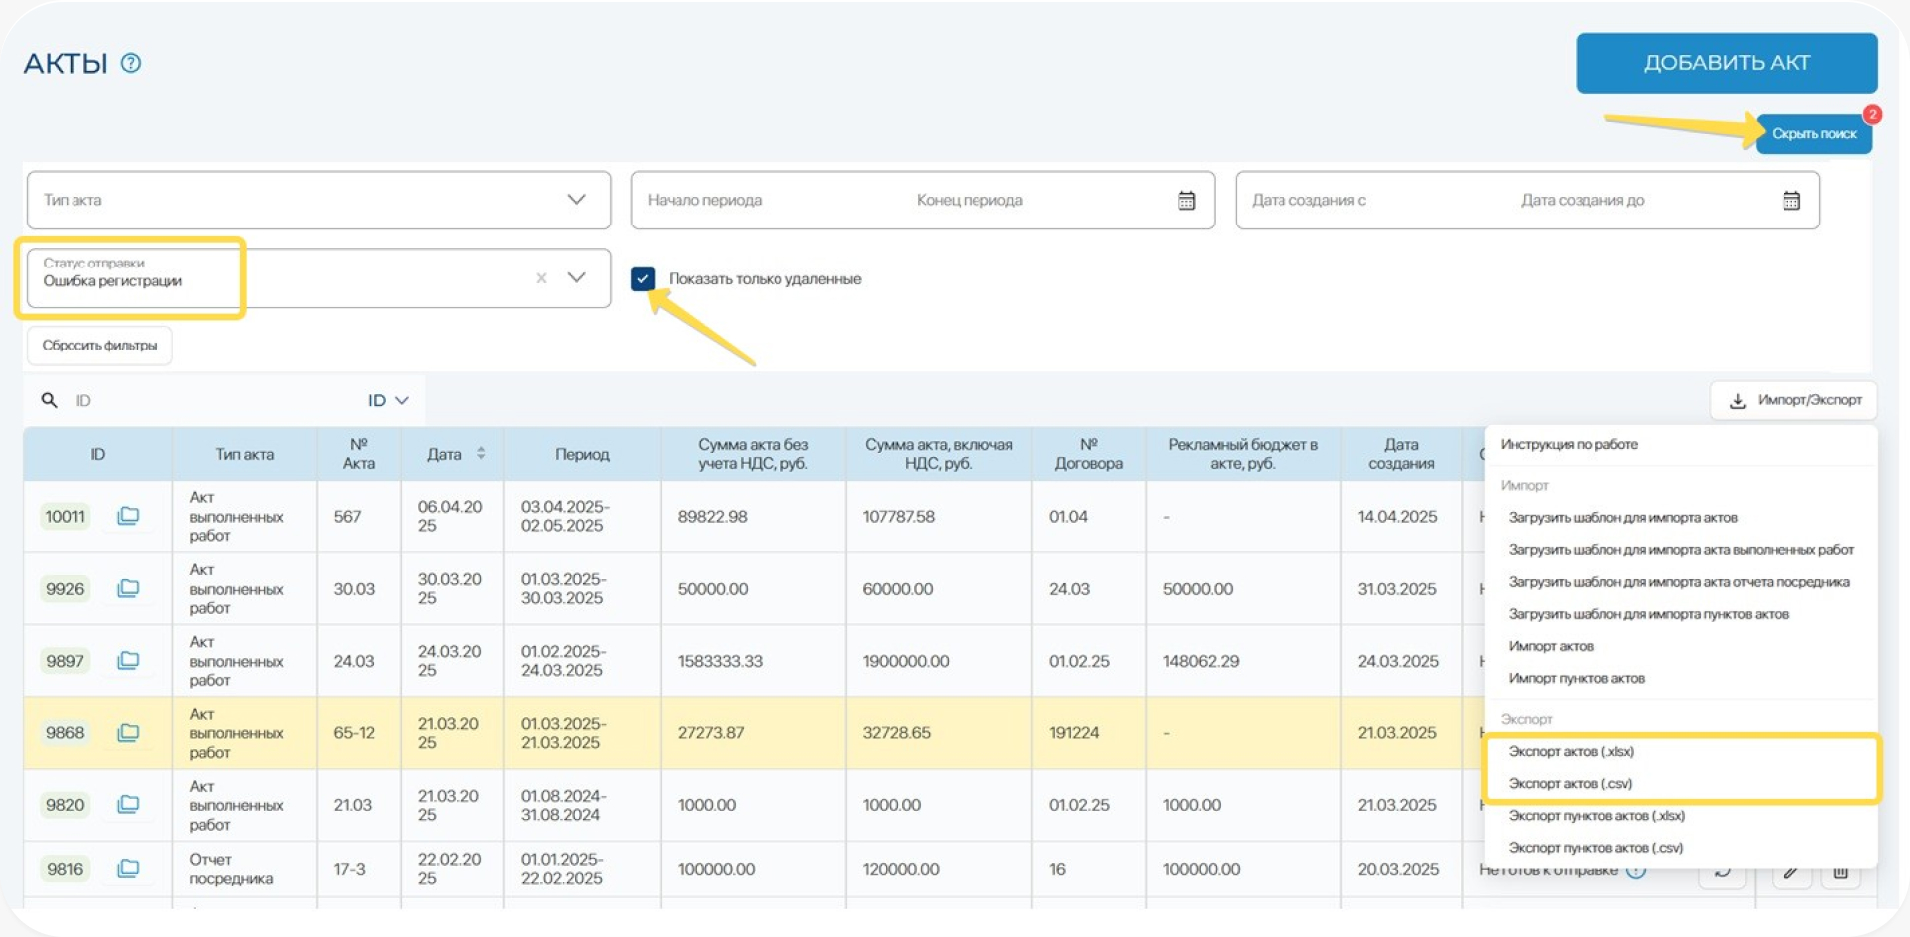This screenshot has width=1910, height=937.
Task: Open the calendar for the period range
Action: tap(1186, 201)
